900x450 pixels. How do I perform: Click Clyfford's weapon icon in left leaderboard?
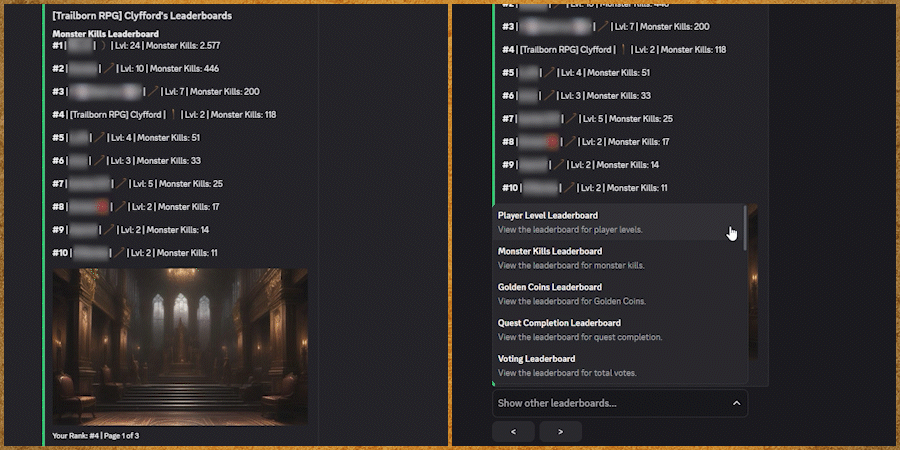[x=173, y=115]
